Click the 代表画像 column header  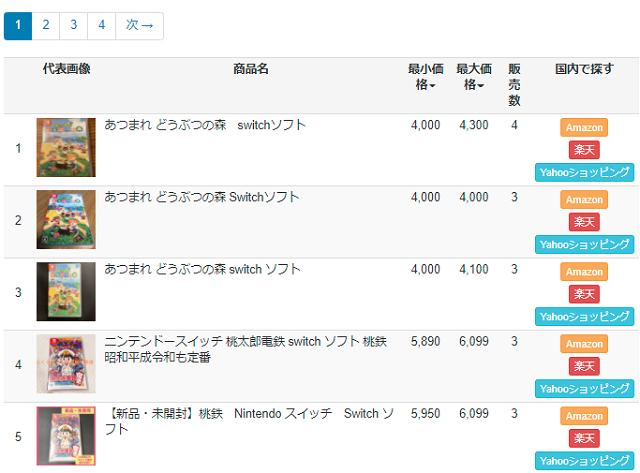pos(67,69)
